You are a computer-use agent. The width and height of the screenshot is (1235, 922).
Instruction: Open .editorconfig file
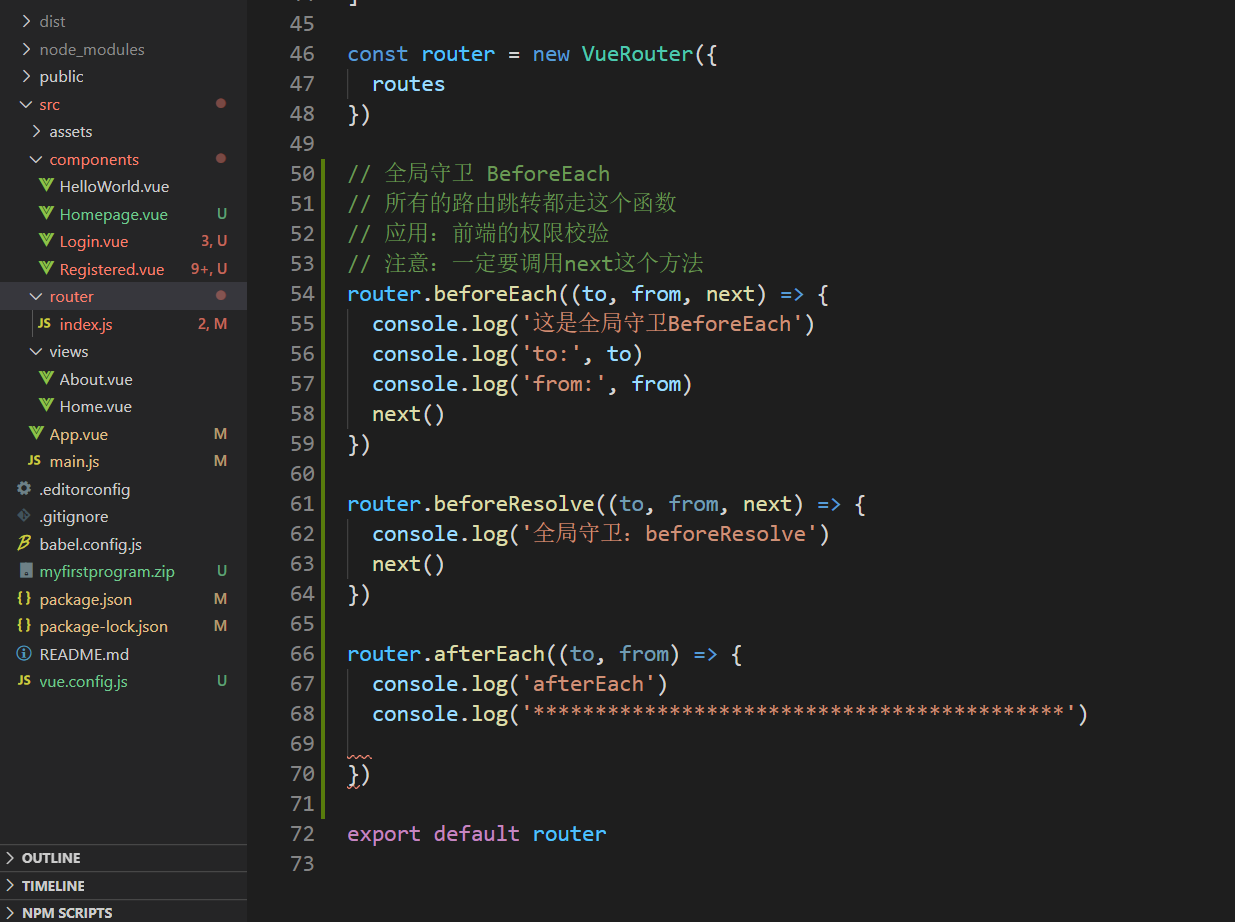click(85, 489)
